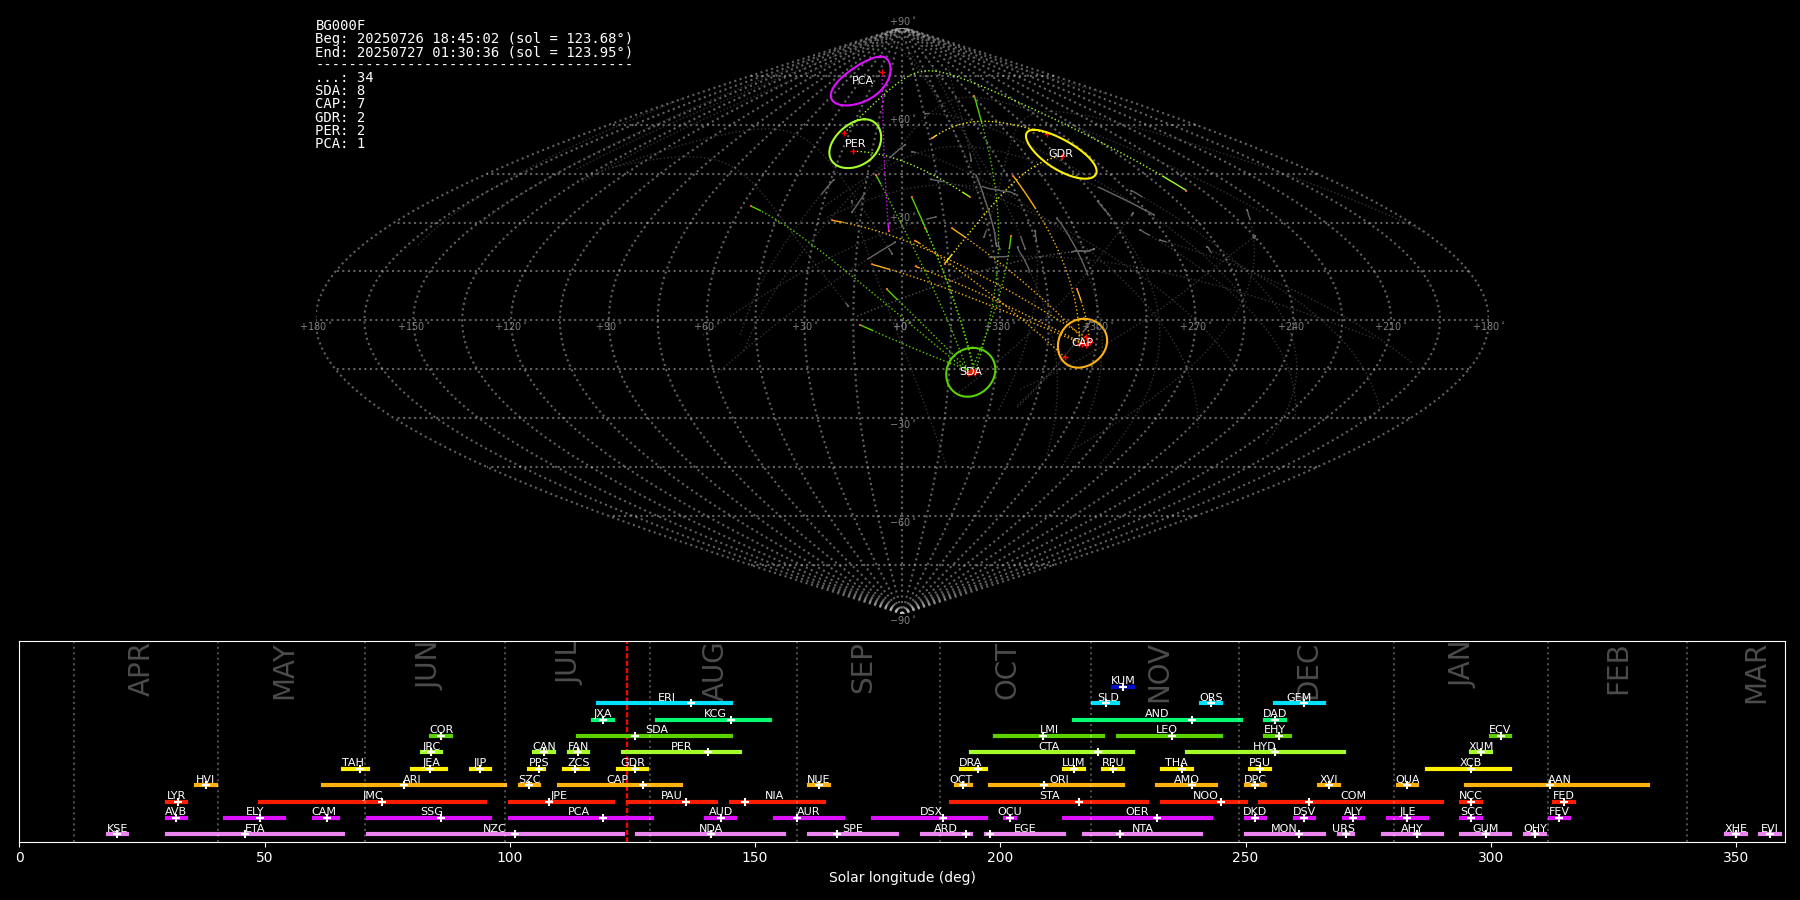Select the −60 latitude label on map
This screenshot has width=1800, height=900.
(x=902, y=523)
